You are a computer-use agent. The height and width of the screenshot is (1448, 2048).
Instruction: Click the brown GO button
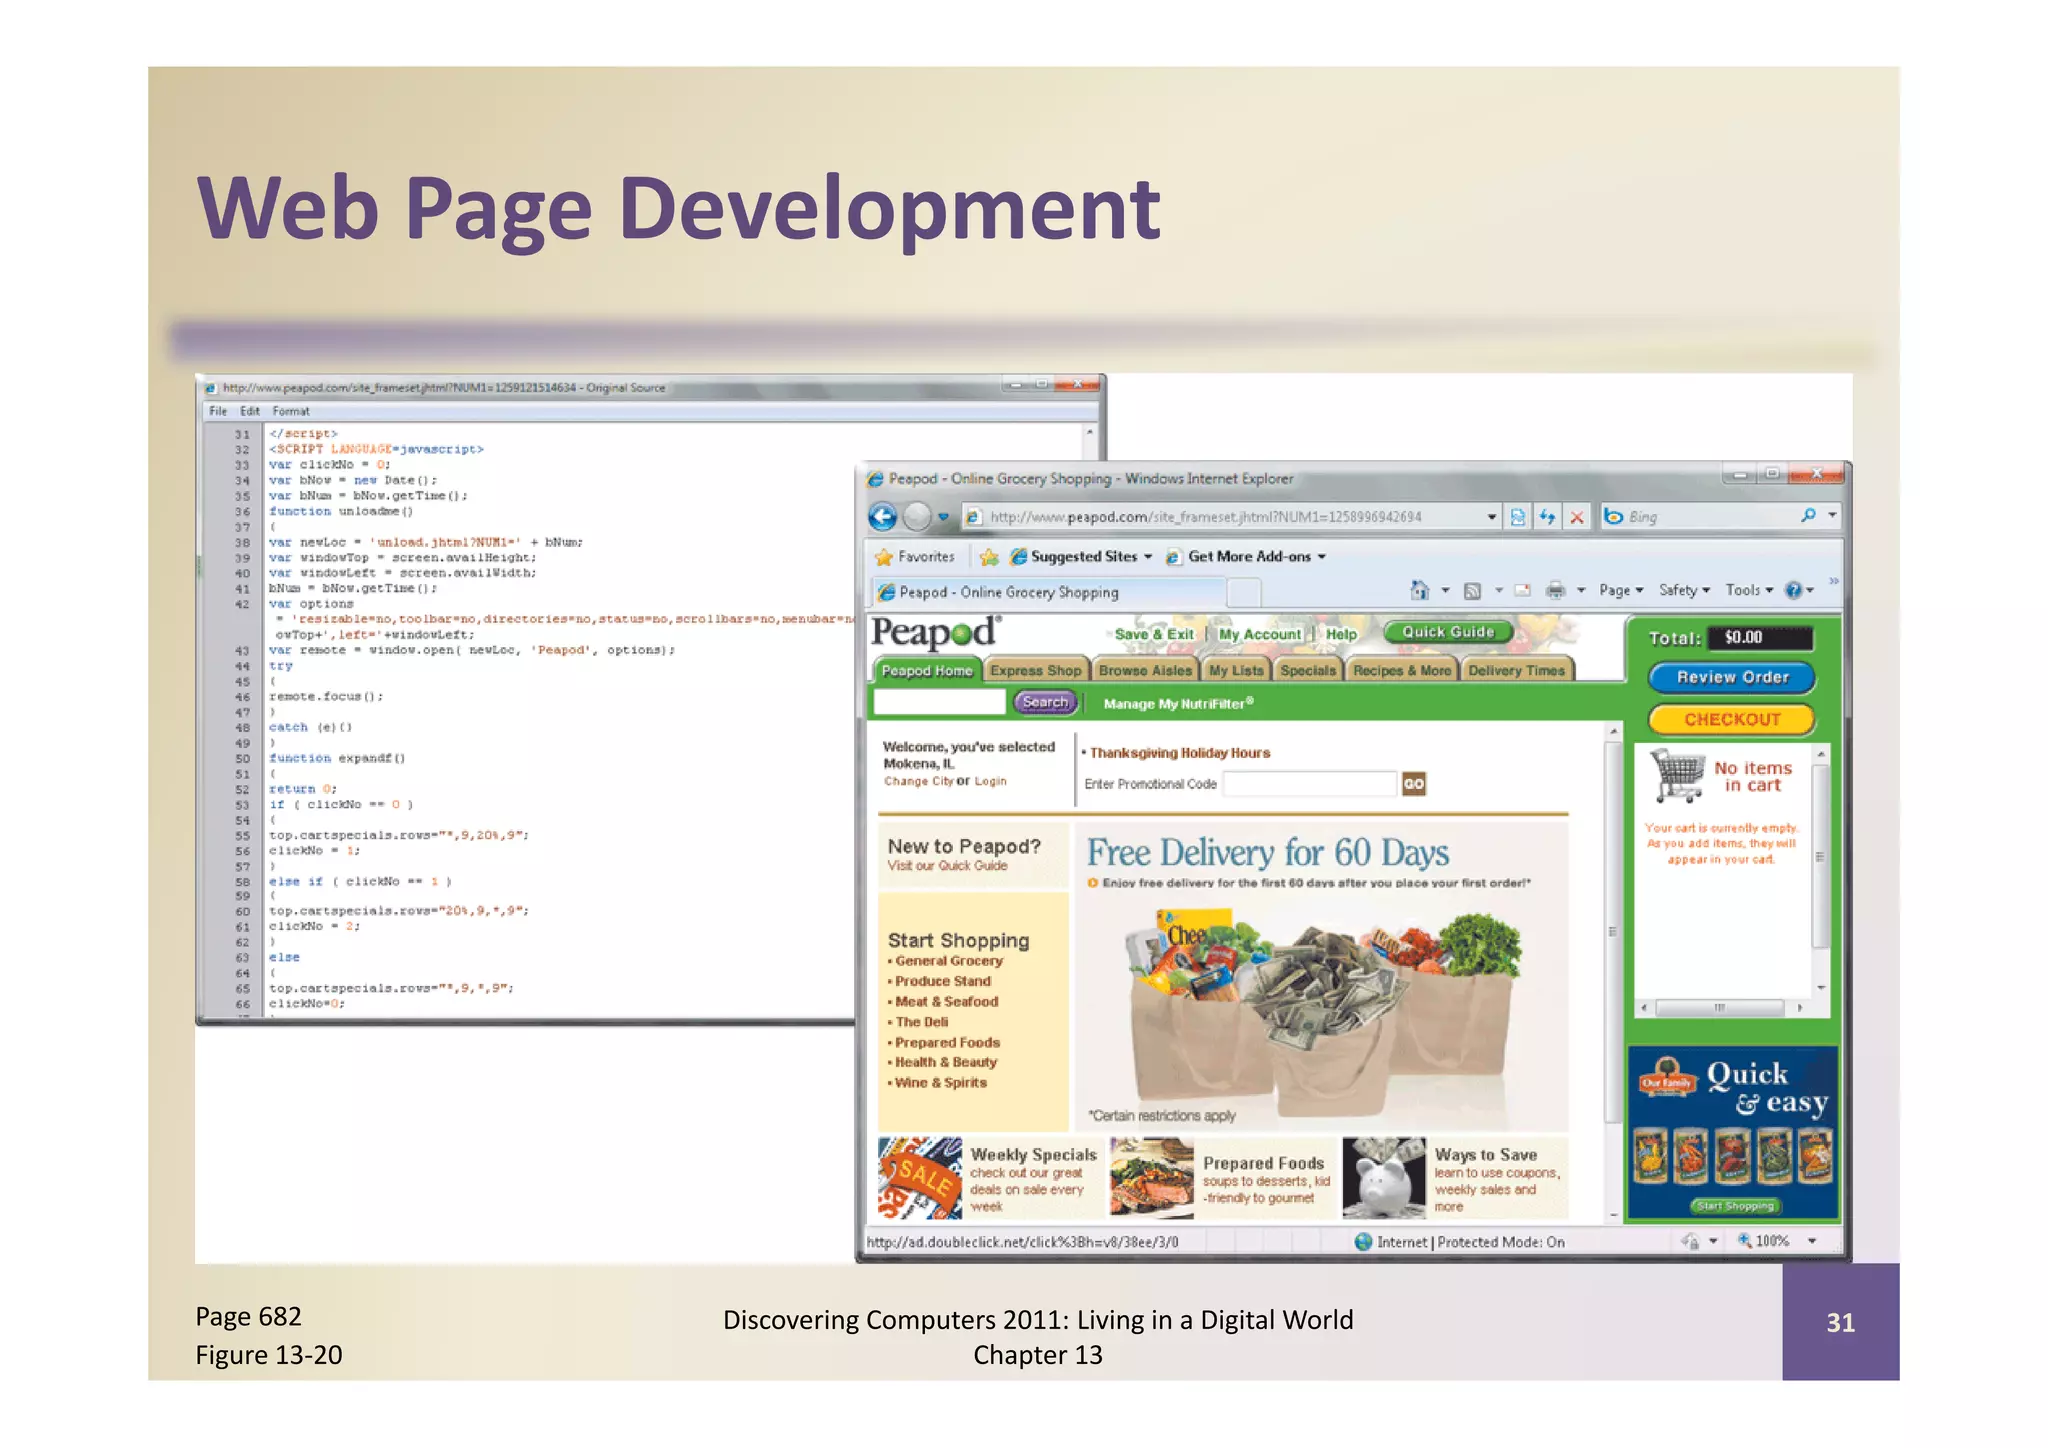pyautogui.click(x=1414, y=784)
